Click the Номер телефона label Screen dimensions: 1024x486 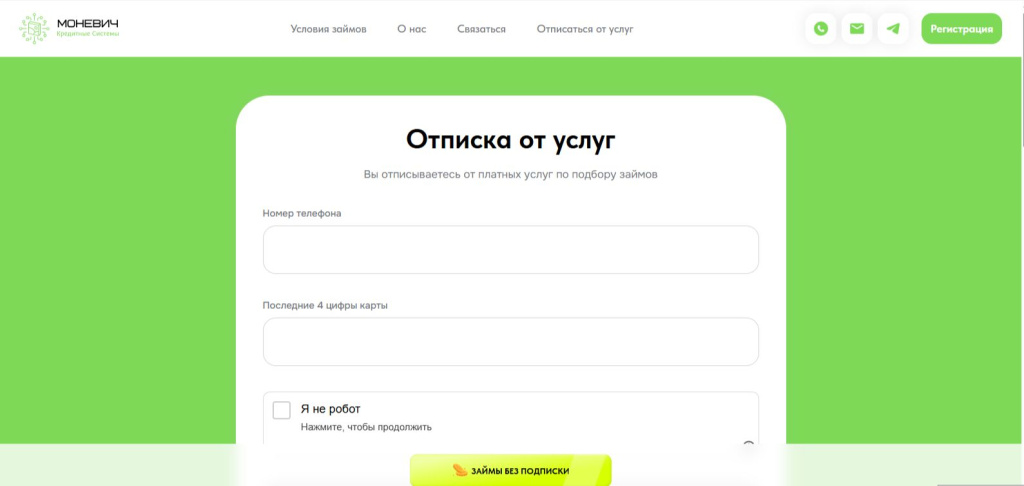tap(302, 213)
